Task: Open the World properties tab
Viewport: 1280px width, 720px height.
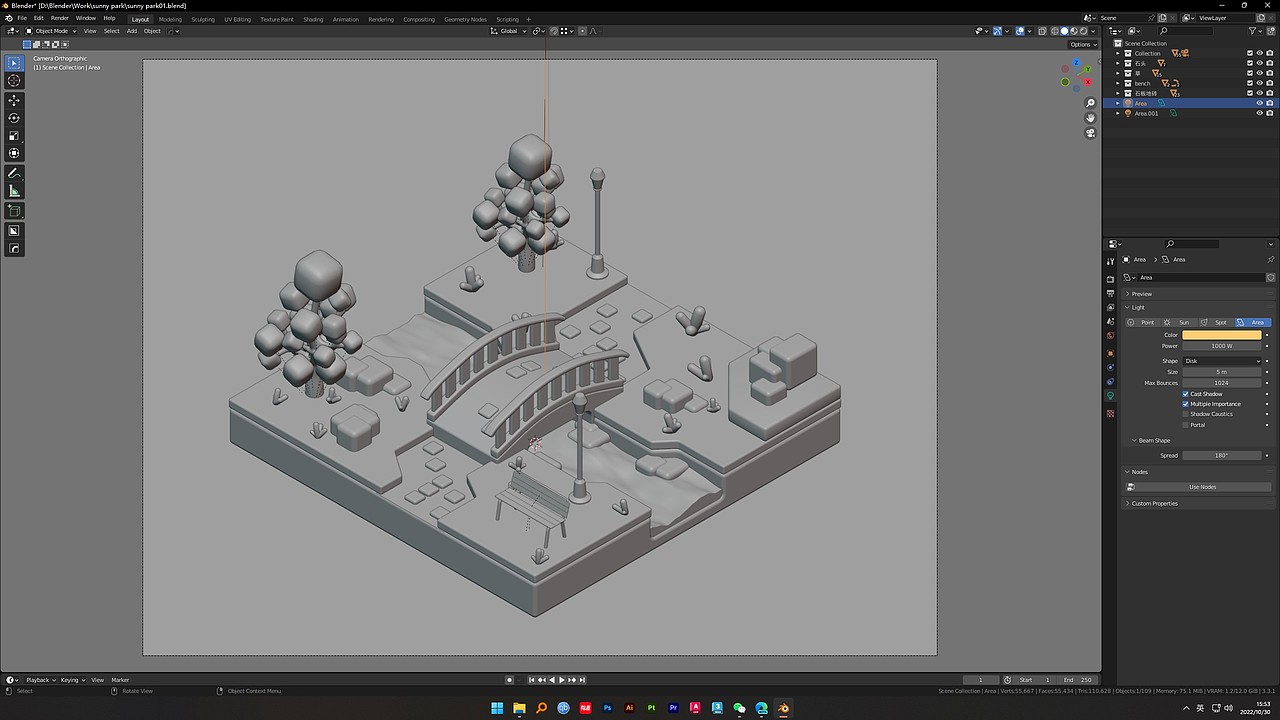Action: coord(1110,336)
